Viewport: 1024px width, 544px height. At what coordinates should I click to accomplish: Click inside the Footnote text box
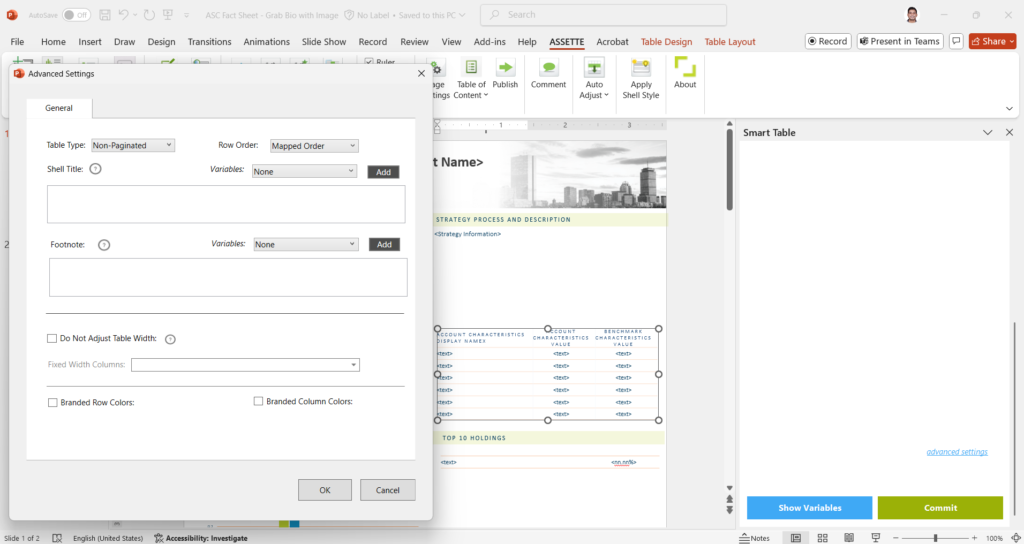pyautogui.click(x=228, y=277)
